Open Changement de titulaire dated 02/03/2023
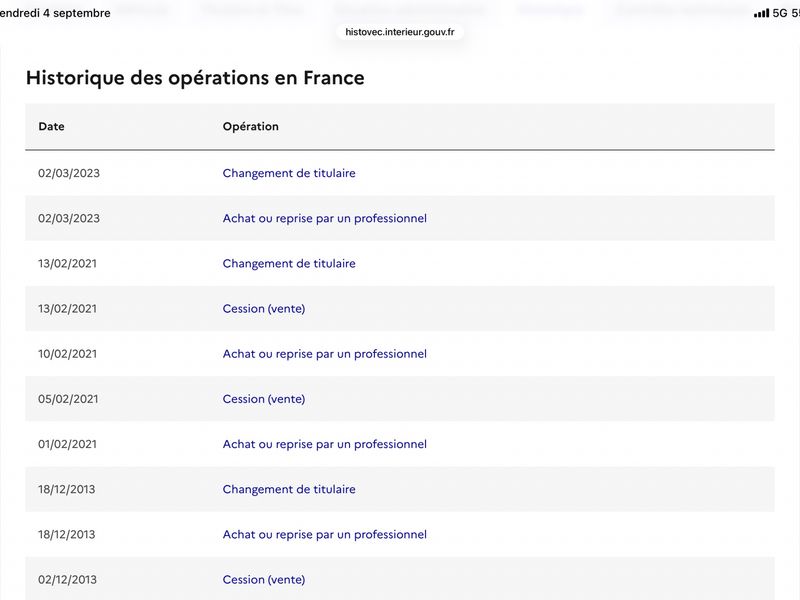Viewport: 800px width, 600px height. (289, 173)
